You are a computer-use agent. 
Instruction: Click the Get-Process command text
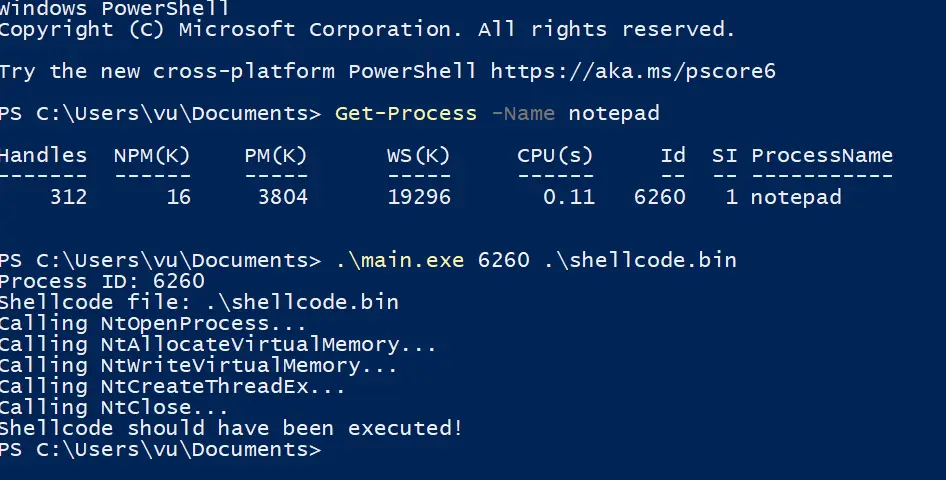tap(406, 113)
